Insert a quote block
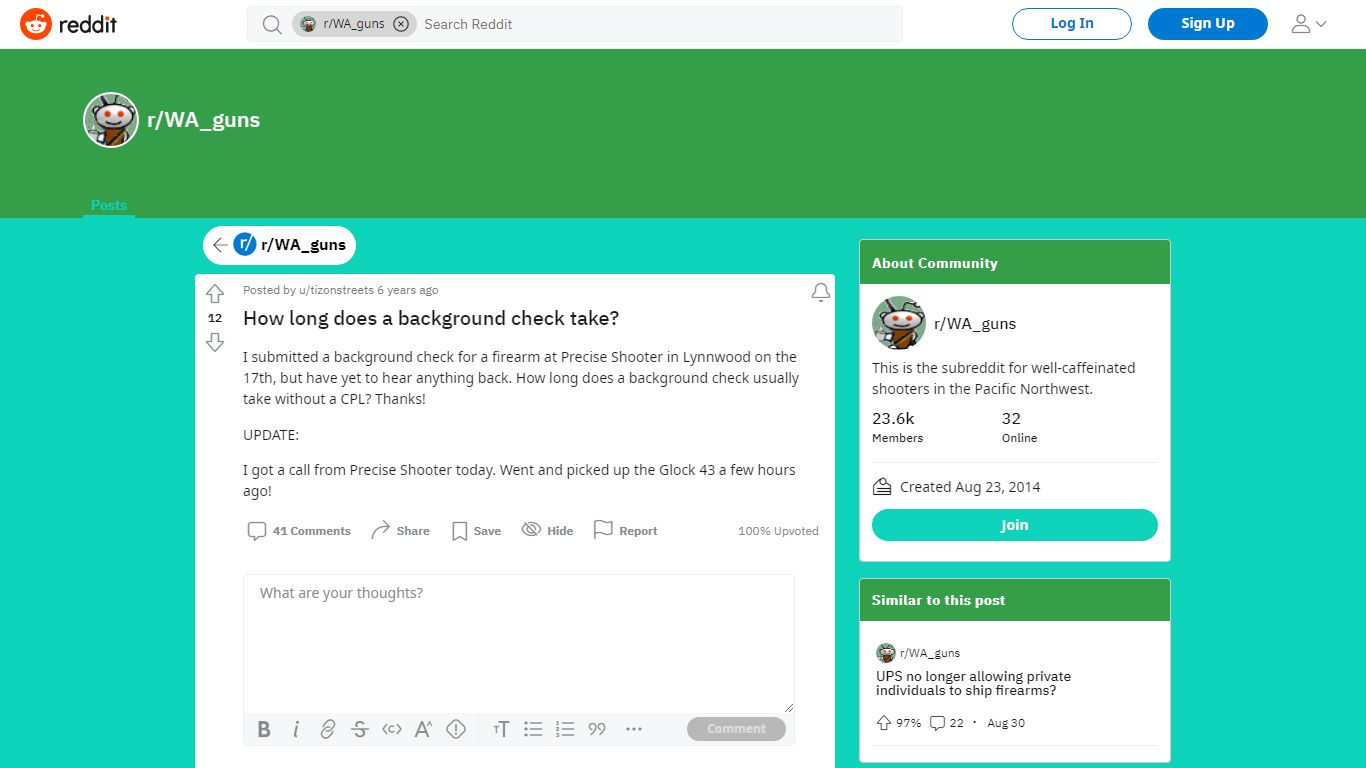 (597, 729)
